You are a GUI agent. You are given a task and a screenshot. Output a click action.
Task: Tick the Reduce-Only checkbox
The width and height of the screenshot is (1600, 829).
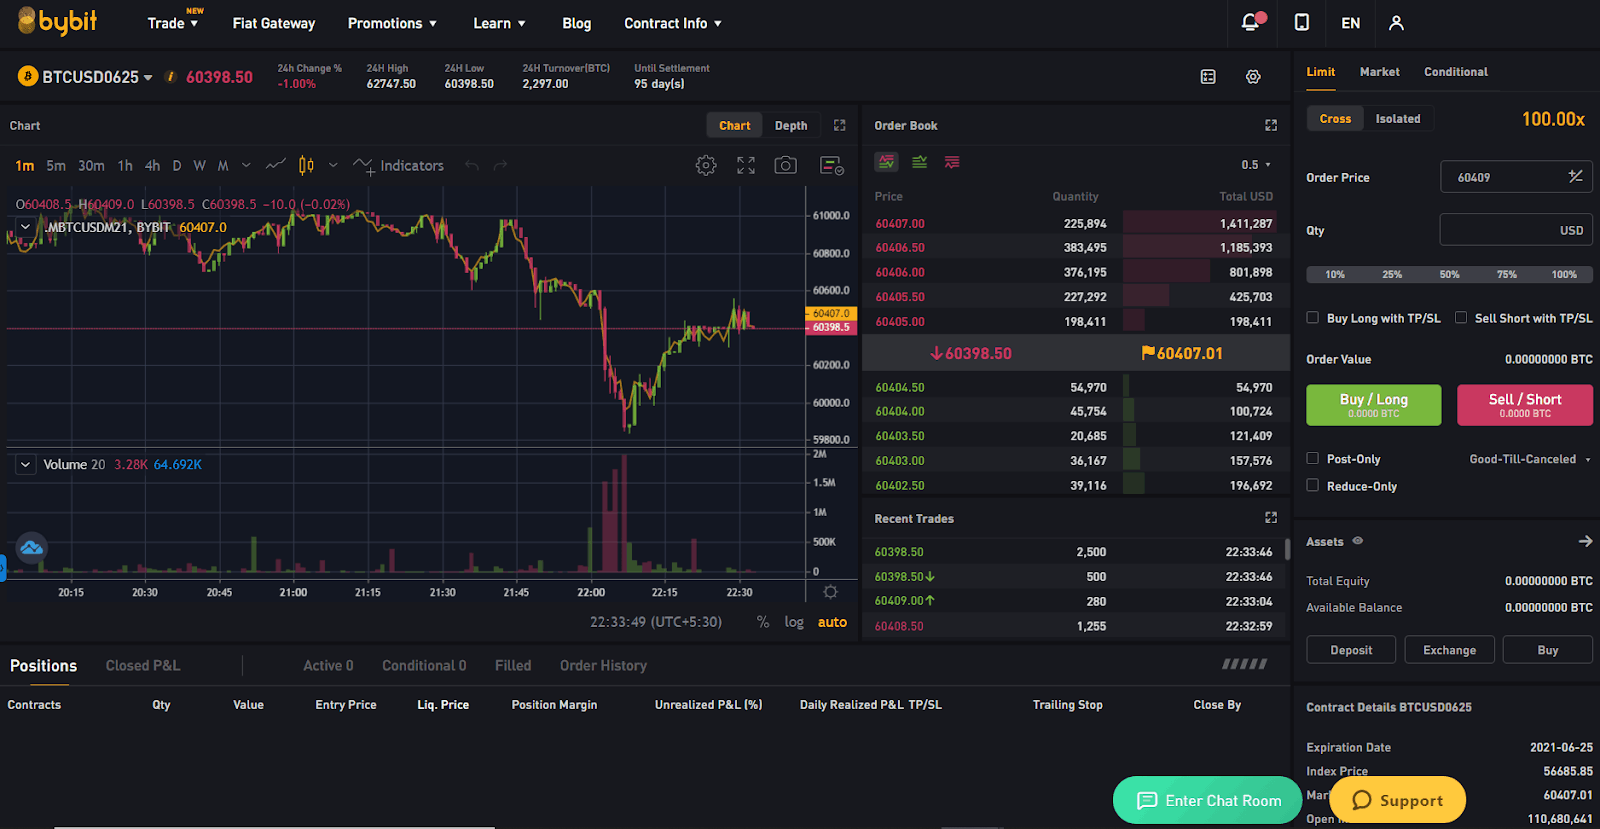1313,486
